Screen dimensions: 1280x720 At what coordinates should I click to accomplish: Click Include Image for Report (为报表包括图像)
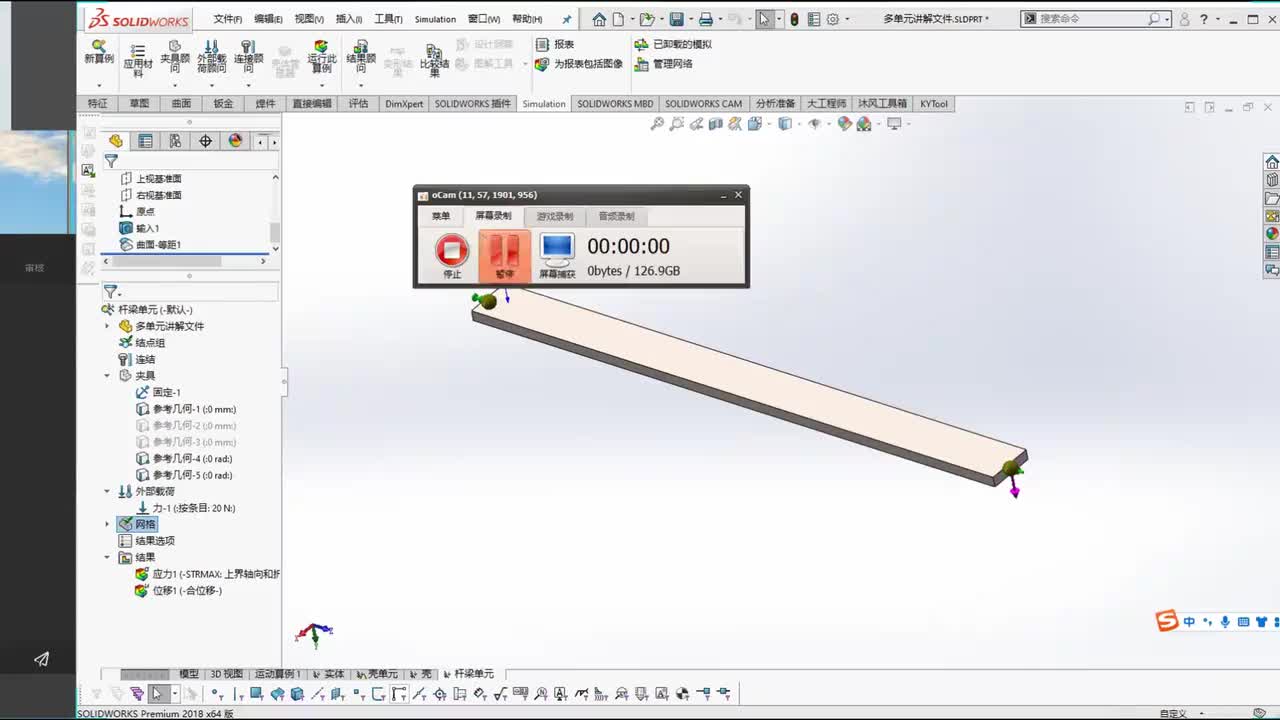click(579, 64)
